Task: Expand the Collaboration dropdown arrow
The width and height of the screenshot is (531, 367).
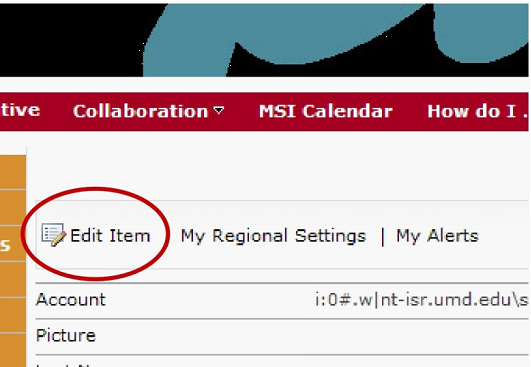Action: click(x=219, y=111)
